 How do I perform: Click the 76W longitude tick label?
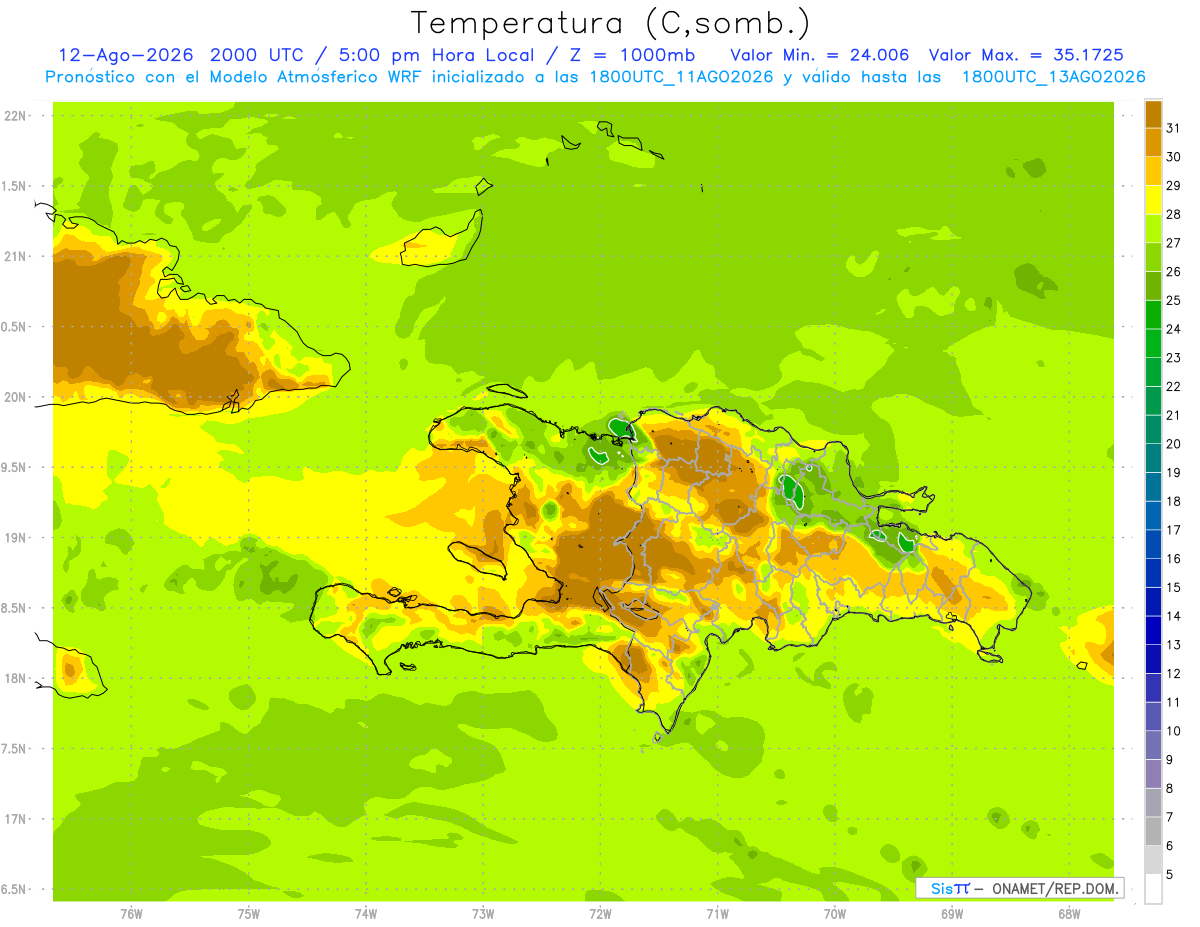tap(131, 913)
